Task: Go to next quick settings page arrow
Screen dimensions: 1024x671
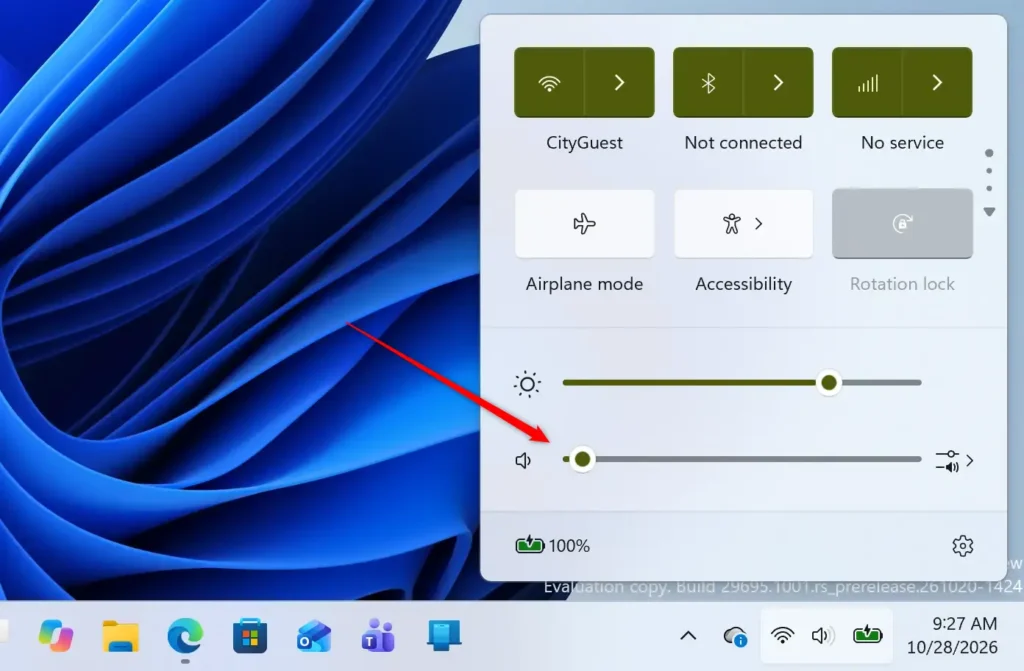Action: pyautogui.click(x=989, y=212)
